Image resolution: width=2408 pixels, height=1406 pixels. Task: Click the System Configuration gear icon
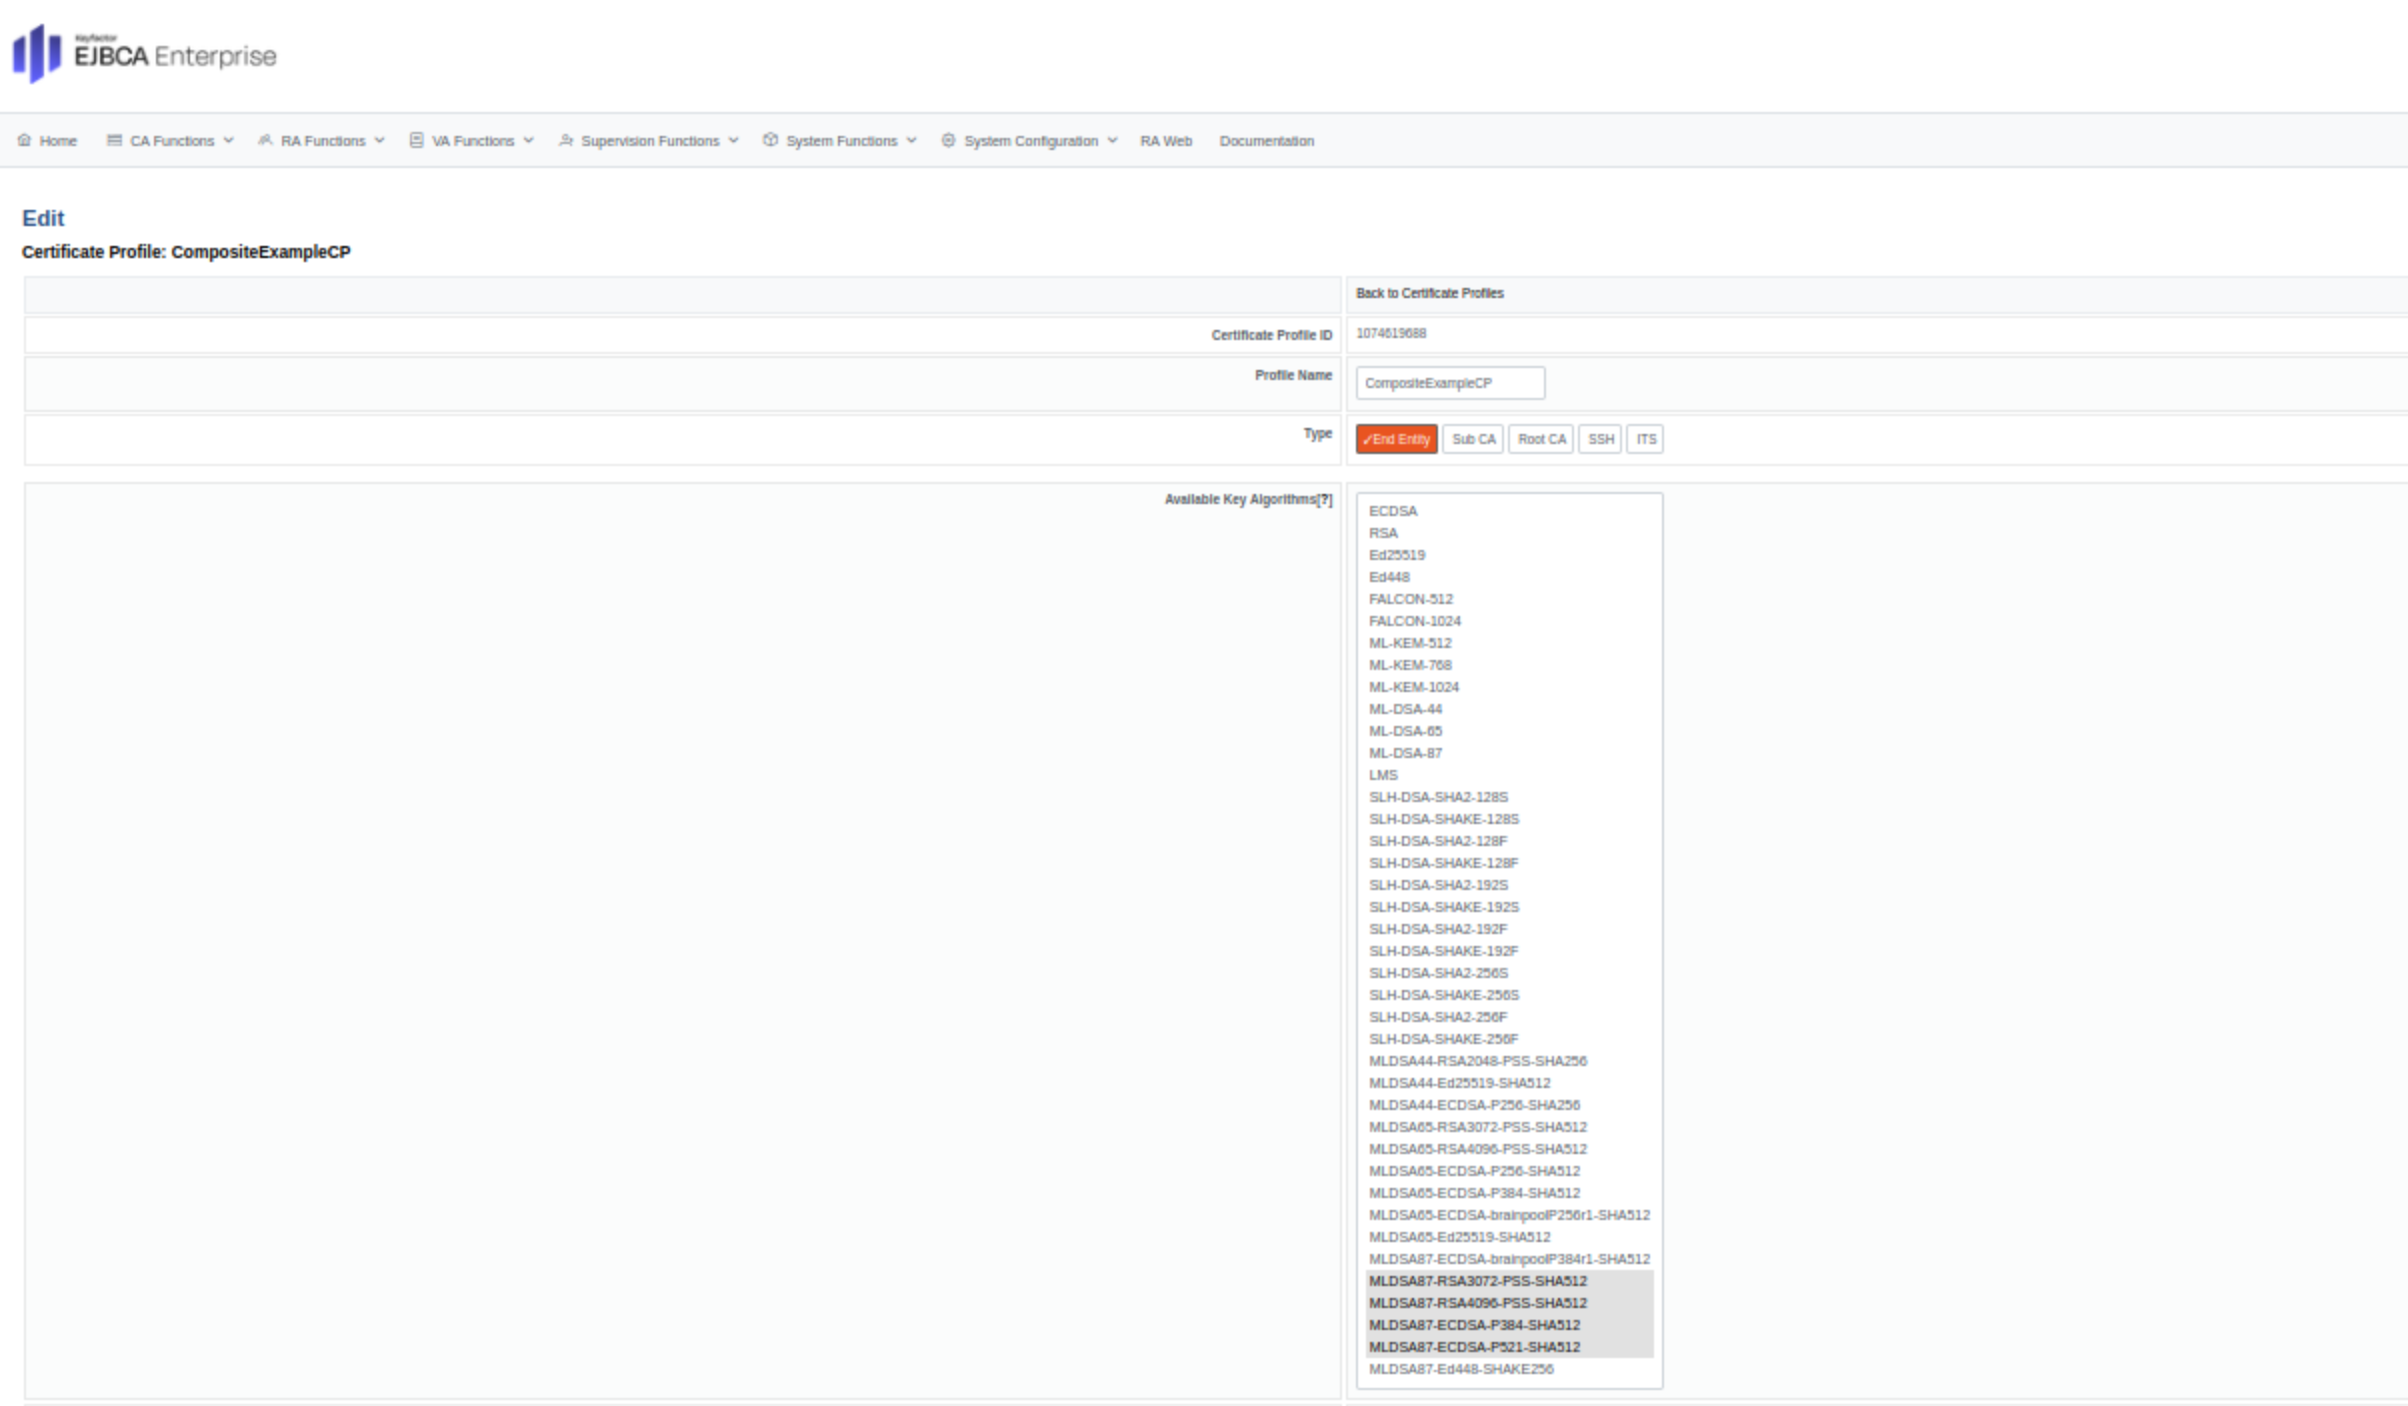pyautogui.click(x=948, y=140)
